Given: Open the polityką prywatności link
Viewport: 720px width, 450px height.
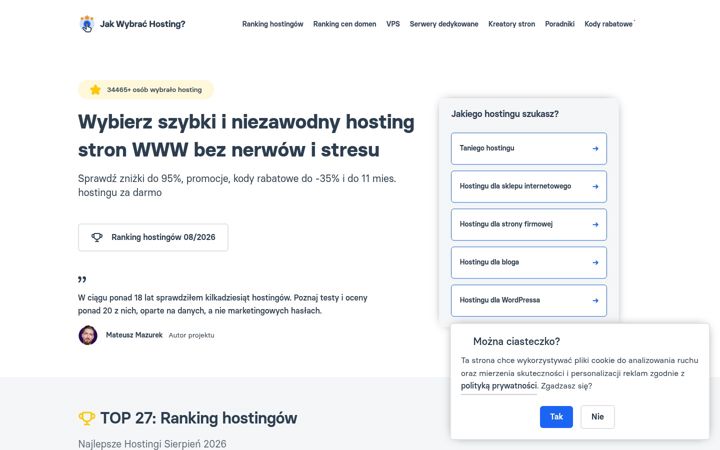Looking at the screenshot, I should (499, 386).
